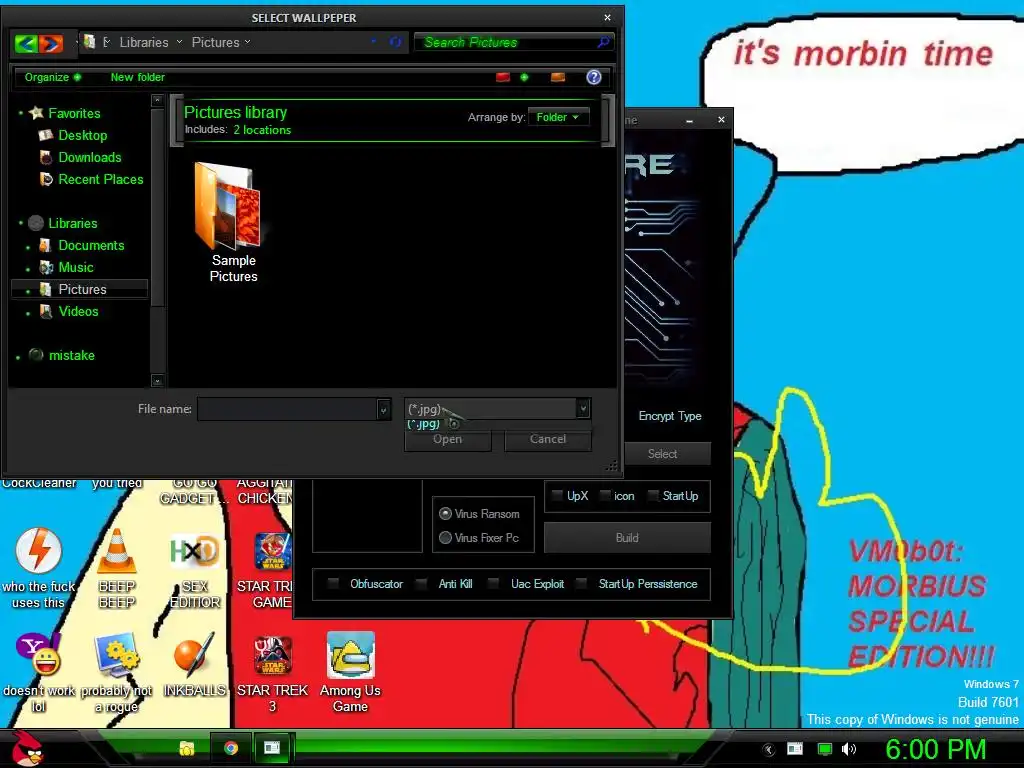The width and height of the screenshot is (1024, 768).
Task: Click the New folder button
Action: tap(138, 77)
